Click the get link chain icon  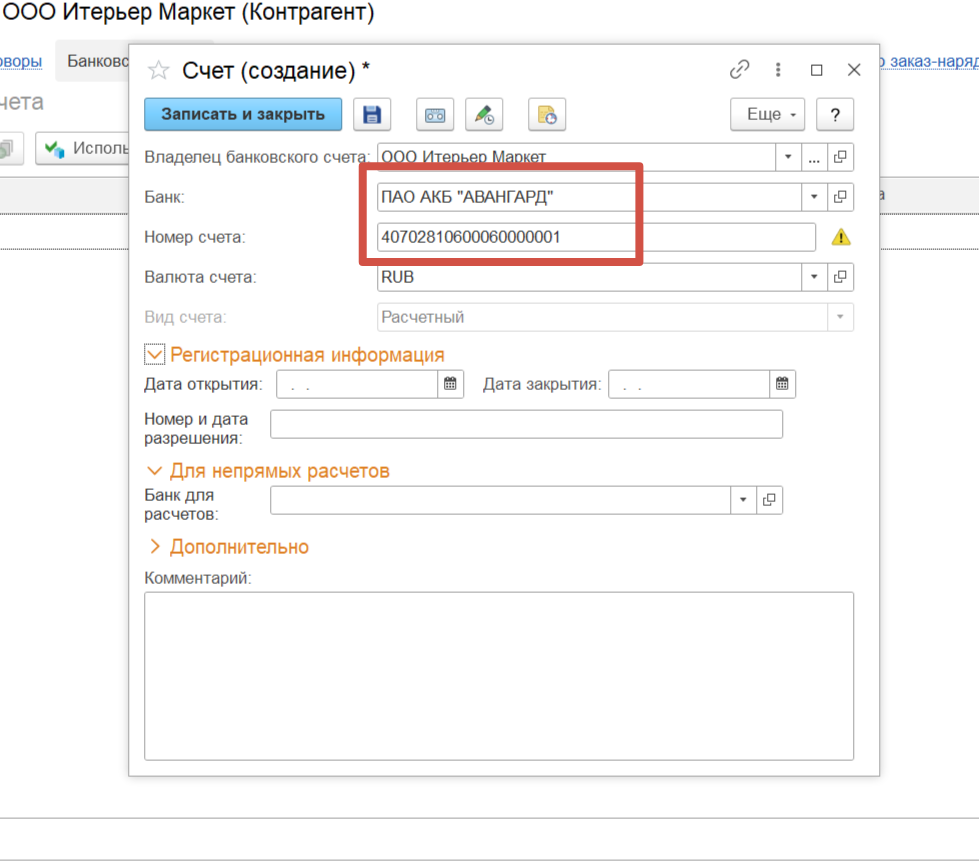click(x=740, y=70)
